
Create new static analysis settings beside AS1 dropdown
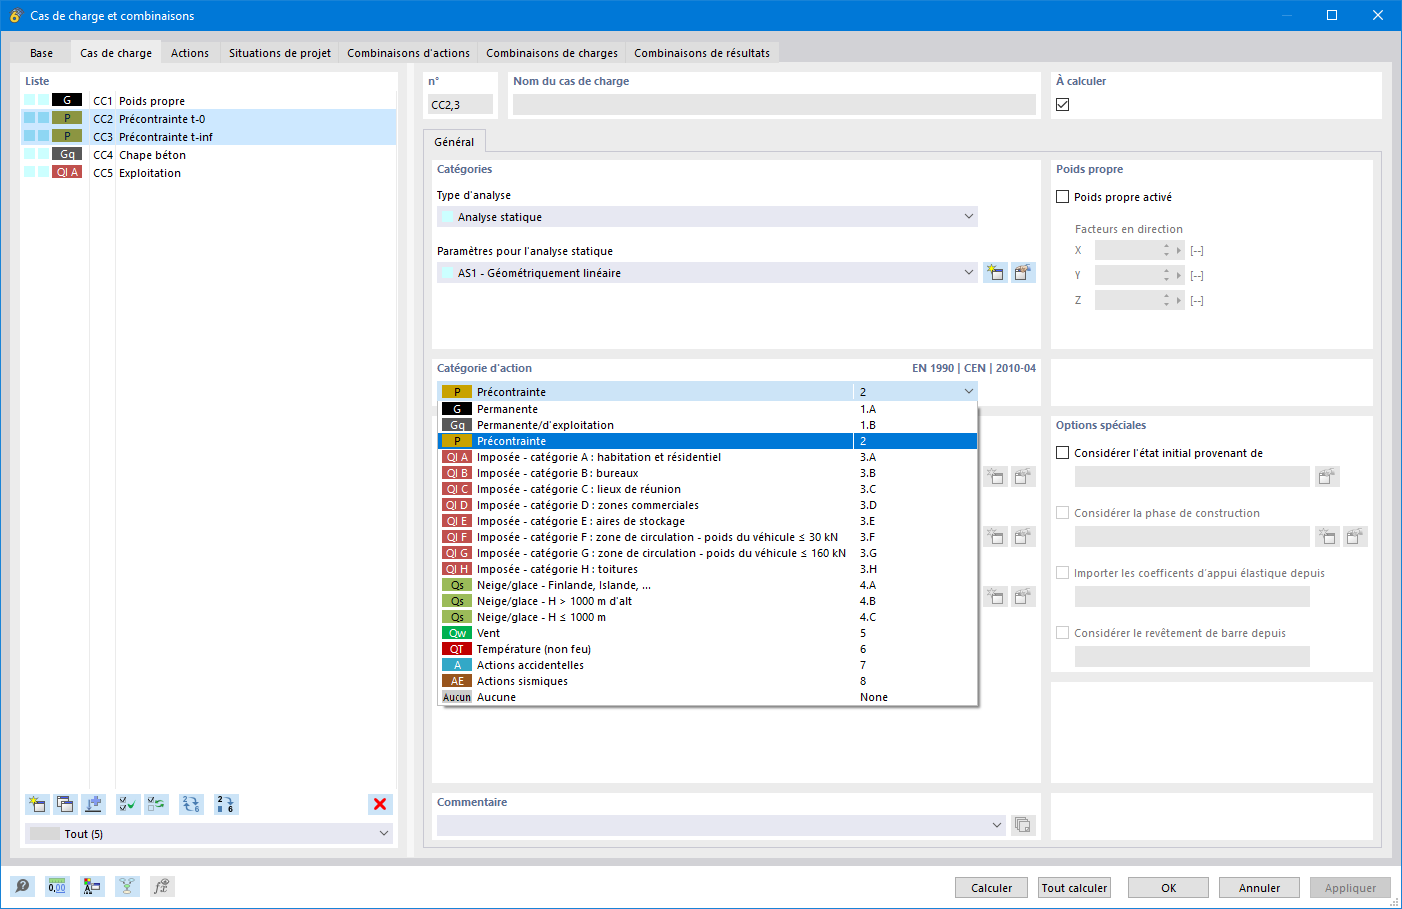tap(995, 273)
